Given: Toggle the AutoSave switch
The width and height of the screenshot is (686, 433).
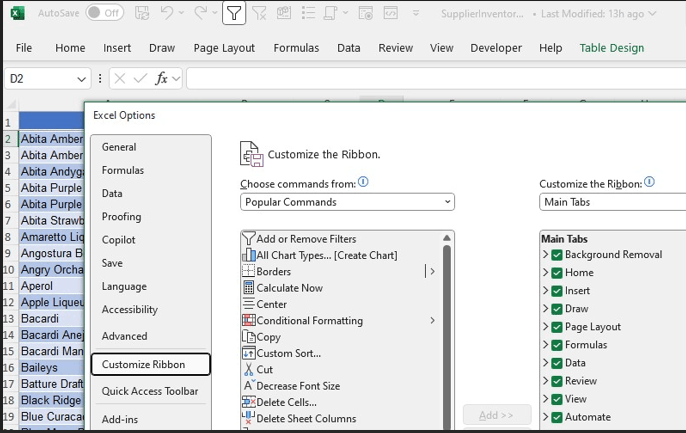Looking at the screenshot, I should coord(105,13).
